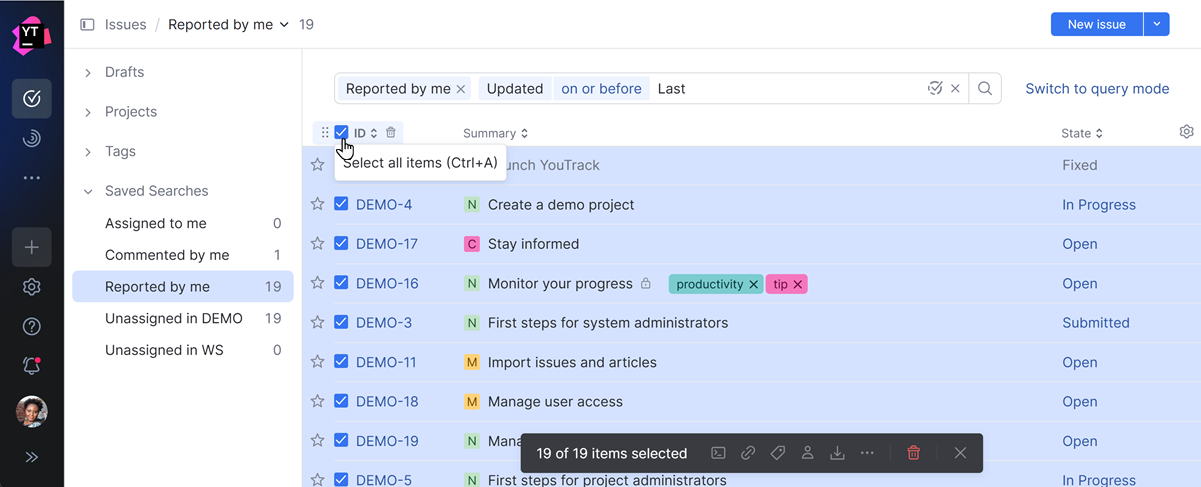This screenshot has width=1201, height=487.
Task: Open the notifications bell icon
Action: pyautogui.click(x=32, y=366)
